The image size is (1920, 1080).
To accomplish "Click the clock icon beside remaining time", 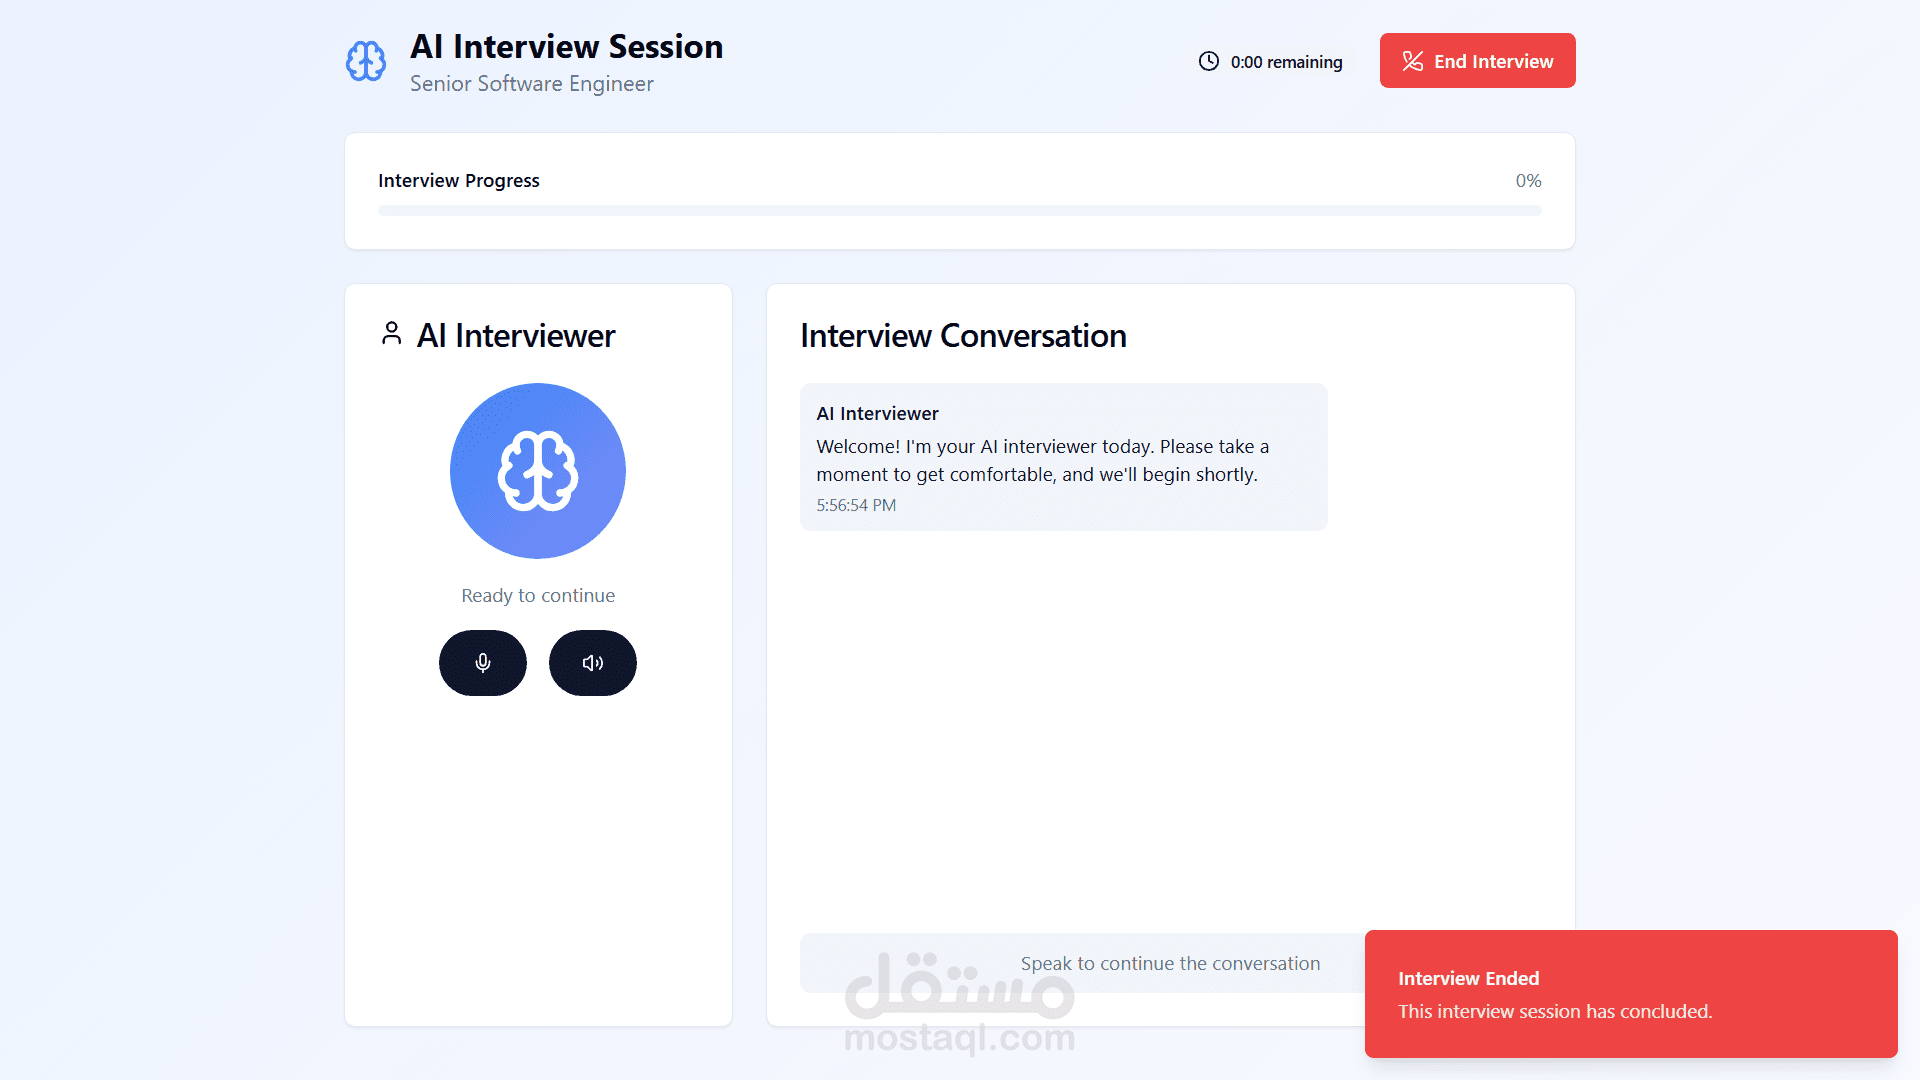I will 1209,61.
